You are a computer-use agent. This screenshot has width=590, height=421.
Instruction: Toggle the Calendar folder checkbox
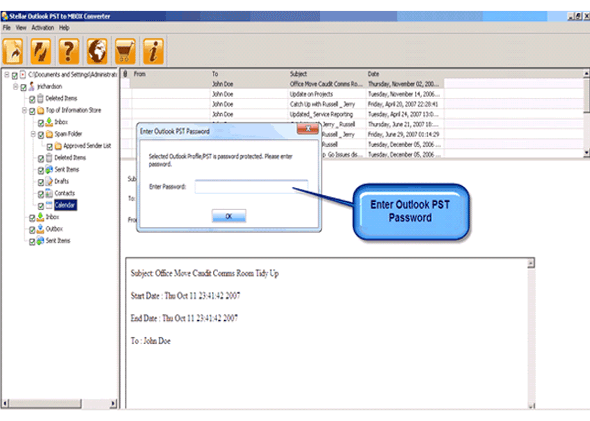click(x=41, y=206)
